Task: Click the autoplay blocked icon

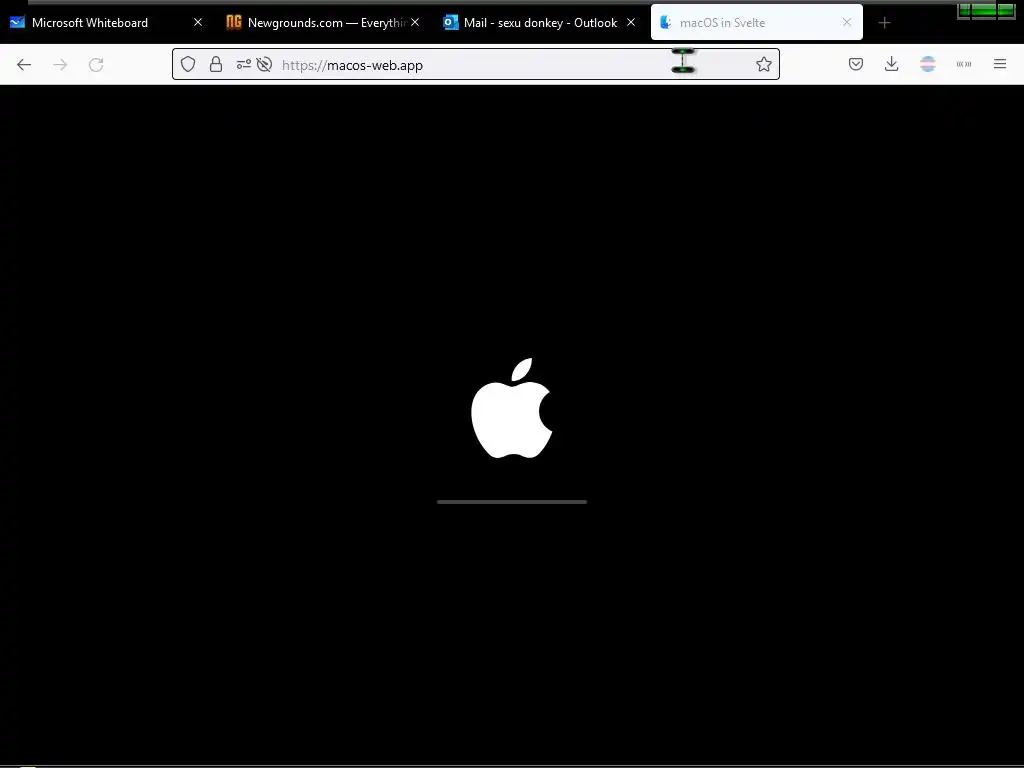Action: pos(264,64)
